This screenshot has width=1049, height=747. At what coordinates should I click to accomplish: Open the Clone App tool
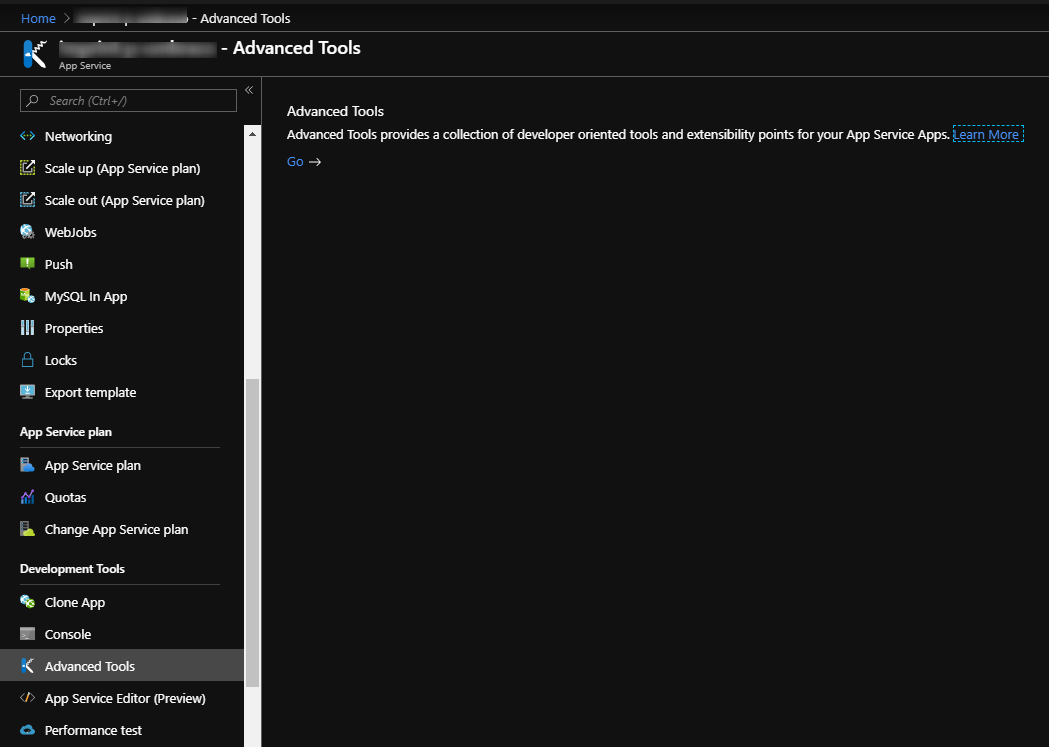point(73,602)
